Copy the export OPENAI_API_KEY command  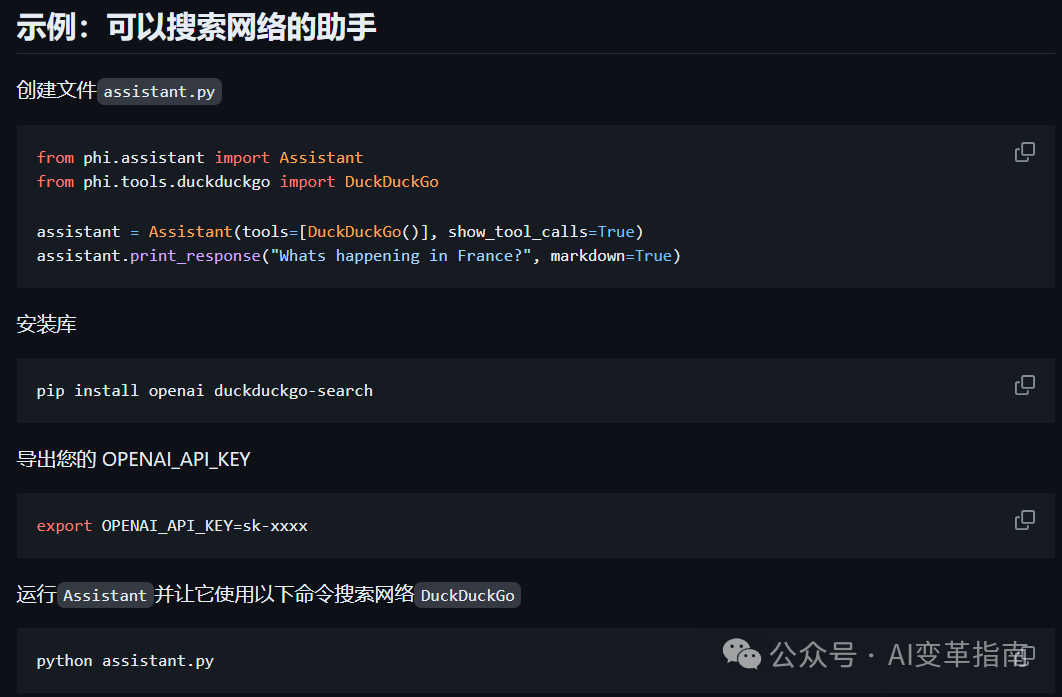tap(1025, 520)
